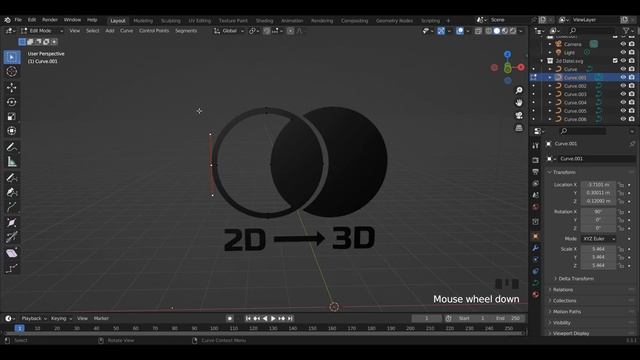Click the red X axis on the navigation gizmo
This screenshot has width=640, height=360.
(x=521, y=67)
